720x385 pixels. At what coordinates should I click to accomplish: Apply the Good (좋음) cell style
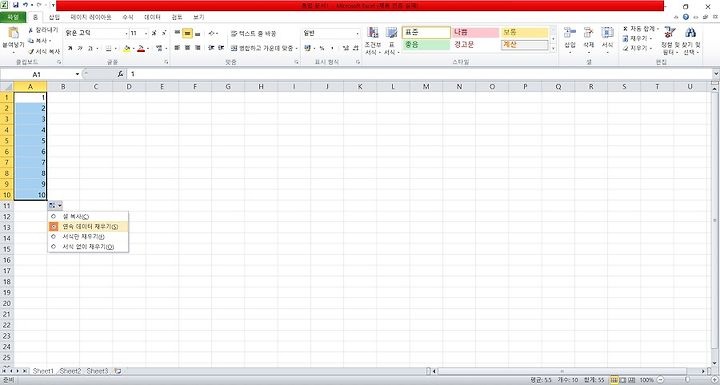(426, 45)
